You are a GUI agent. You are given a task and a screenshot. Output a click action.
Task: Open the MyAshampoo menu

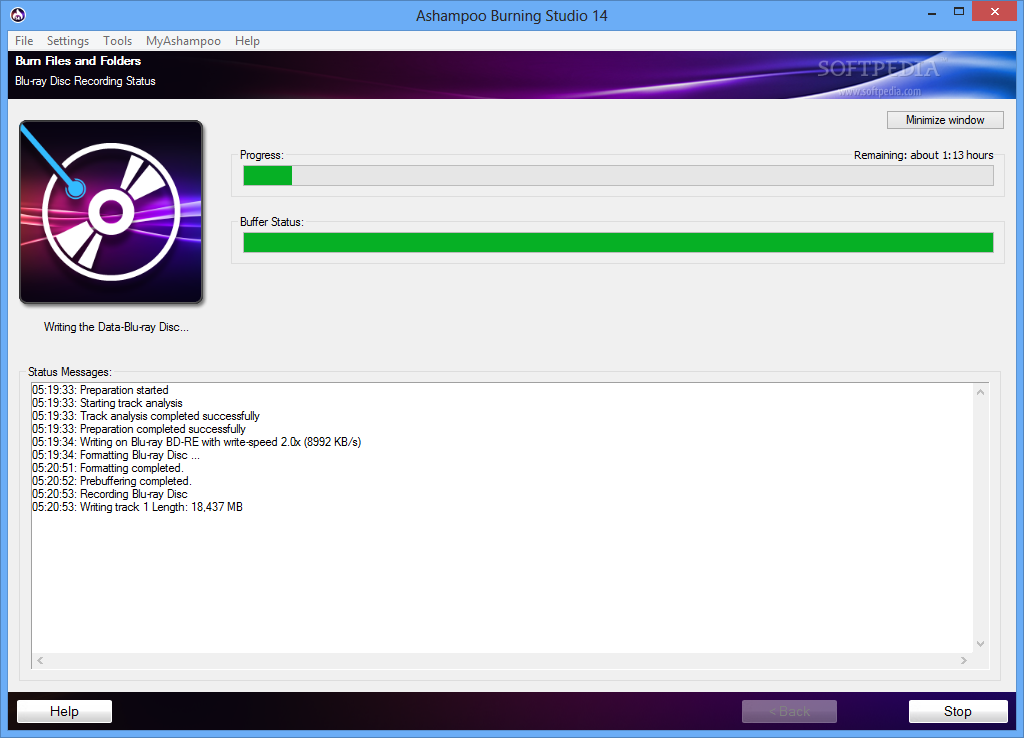coord(184,40)
